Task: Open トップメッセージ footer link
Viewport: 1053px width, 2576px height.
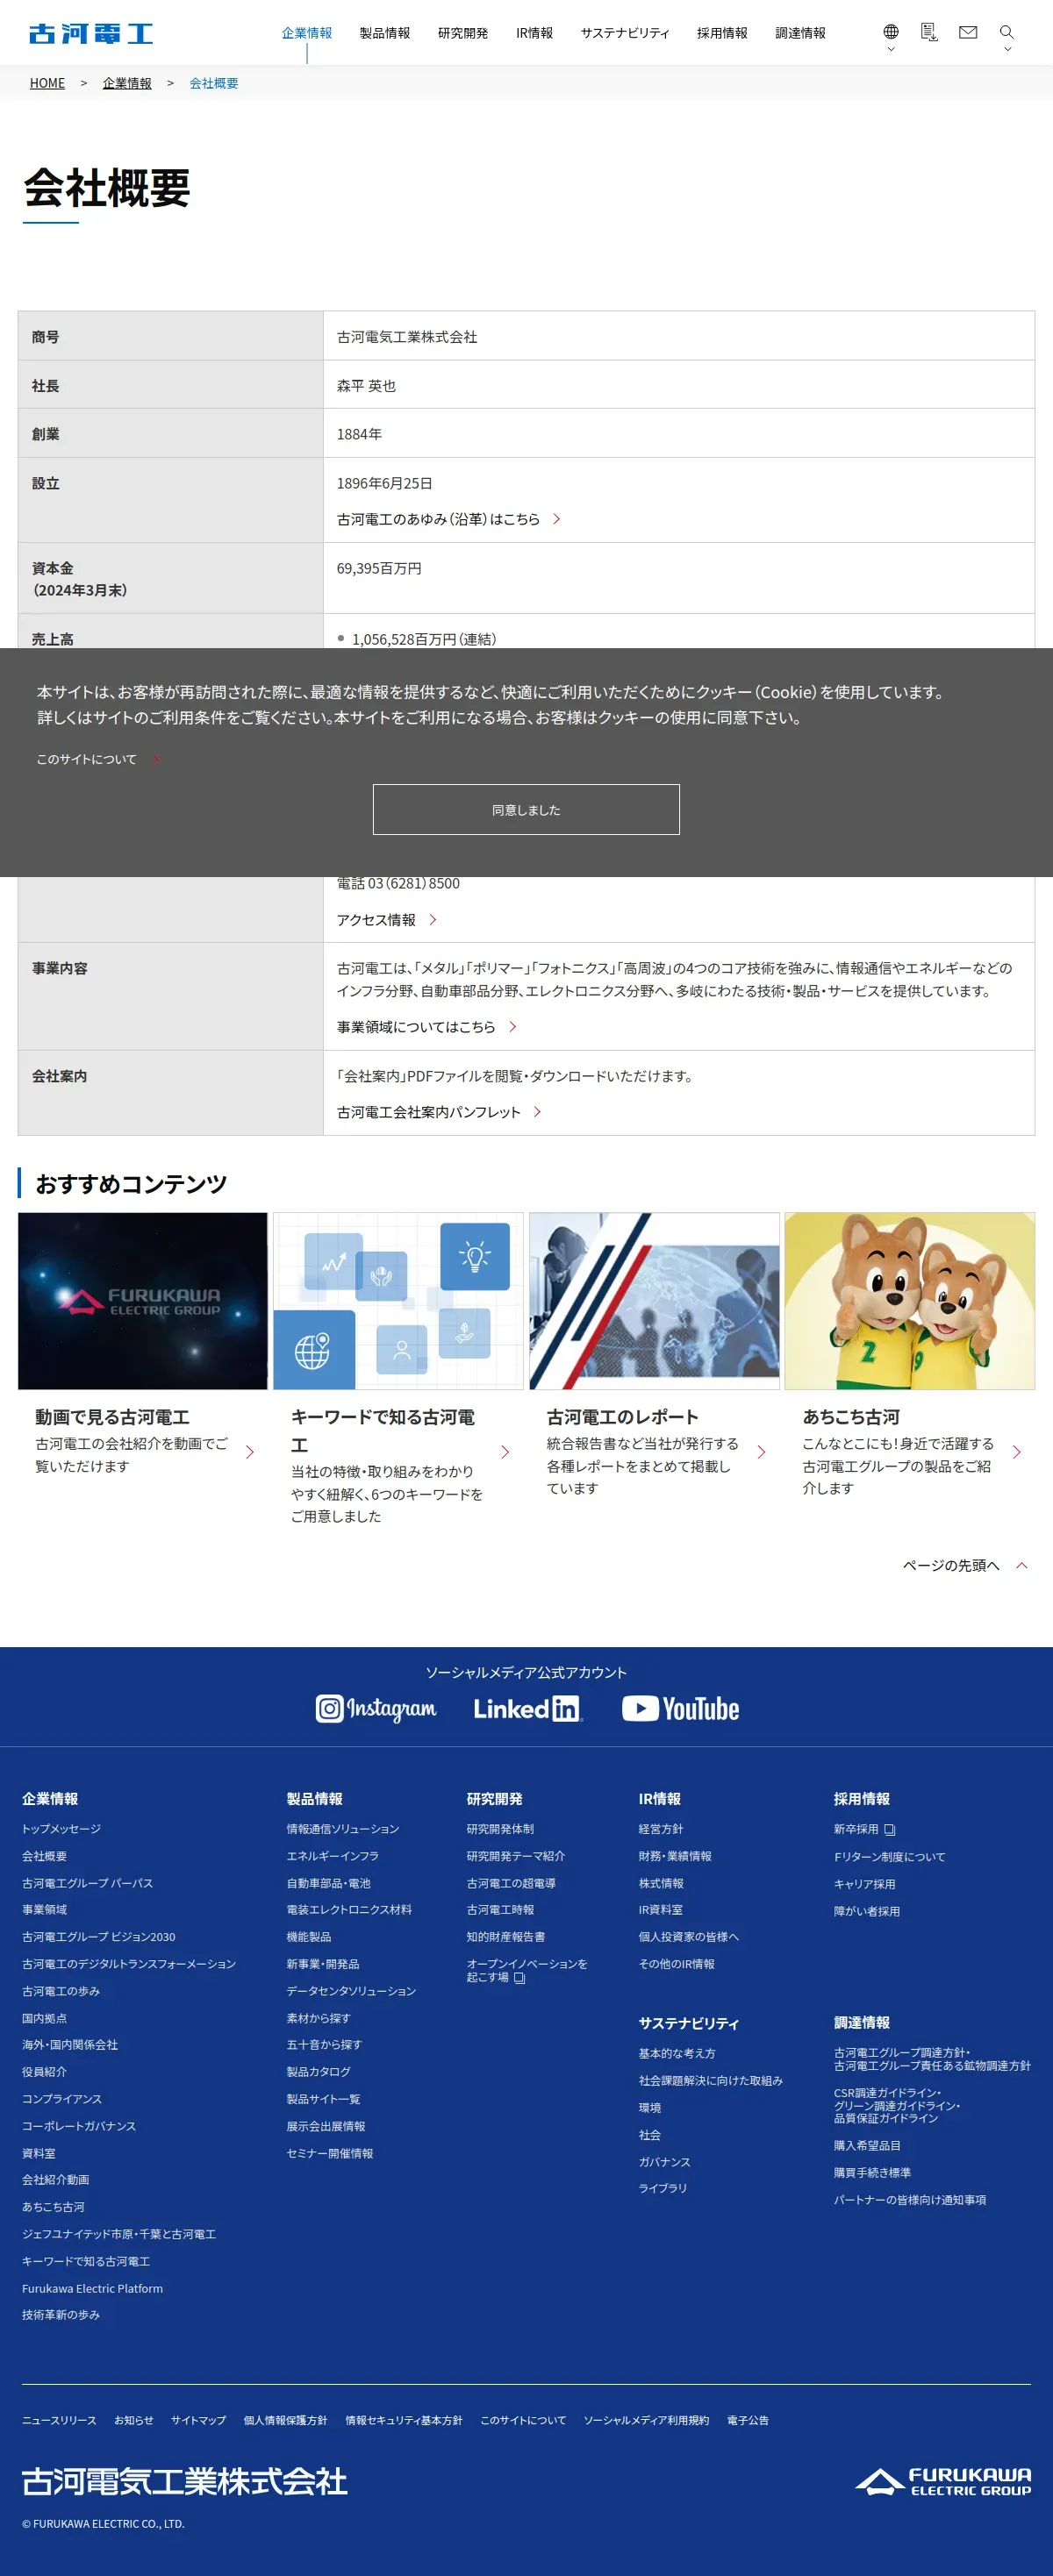Action: click(61, 1829)
